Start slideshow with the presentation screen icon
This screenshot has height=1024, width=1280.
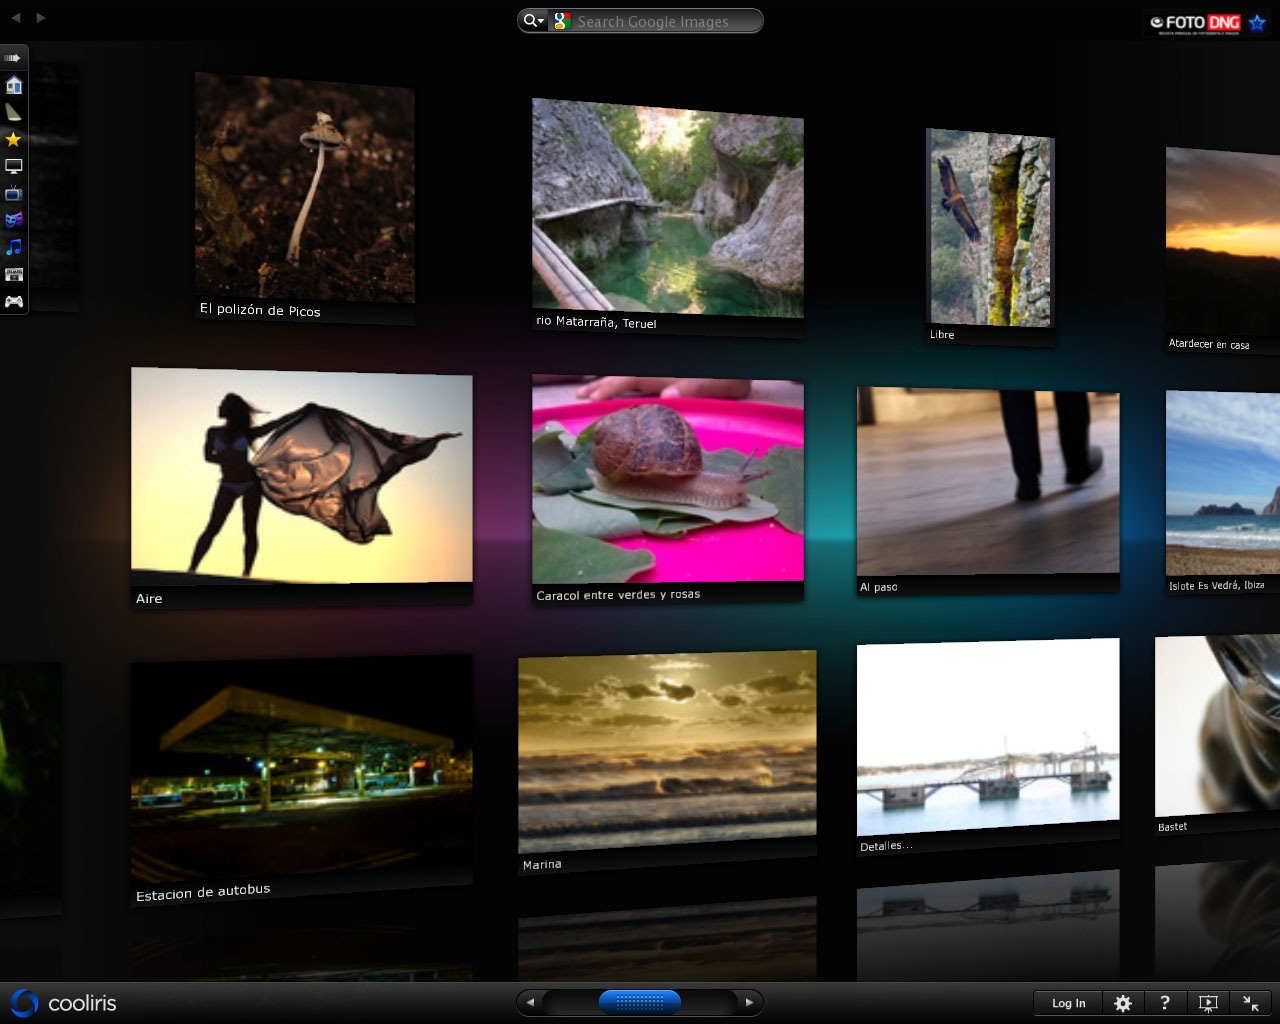[1208, 1003]
